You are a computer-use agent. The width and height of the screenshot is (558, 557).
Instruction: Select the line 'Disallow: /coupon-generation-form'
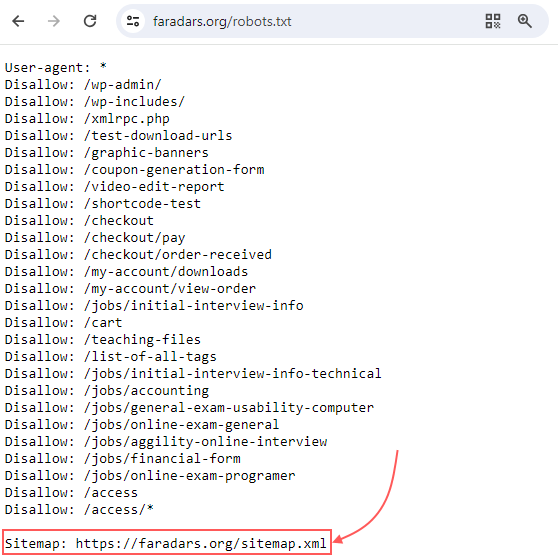coord(135,170)
